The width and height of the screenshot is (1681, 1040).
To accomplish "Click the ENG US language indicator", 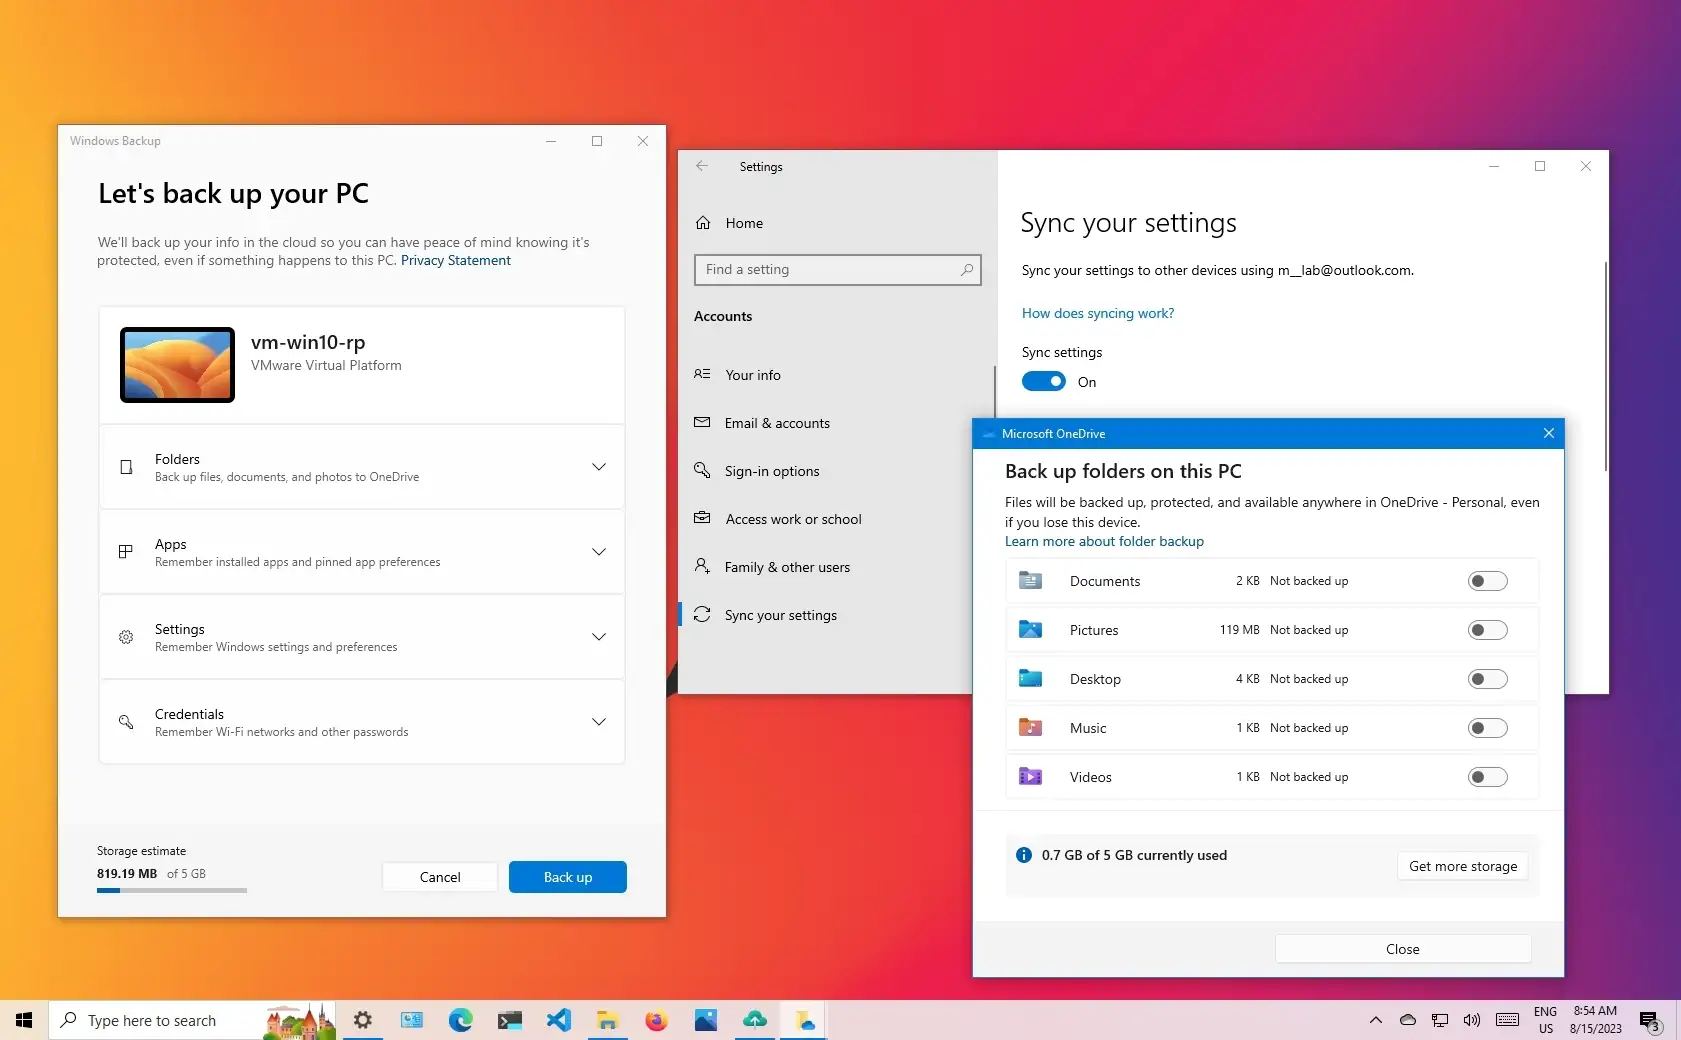I will 1546,1020.
